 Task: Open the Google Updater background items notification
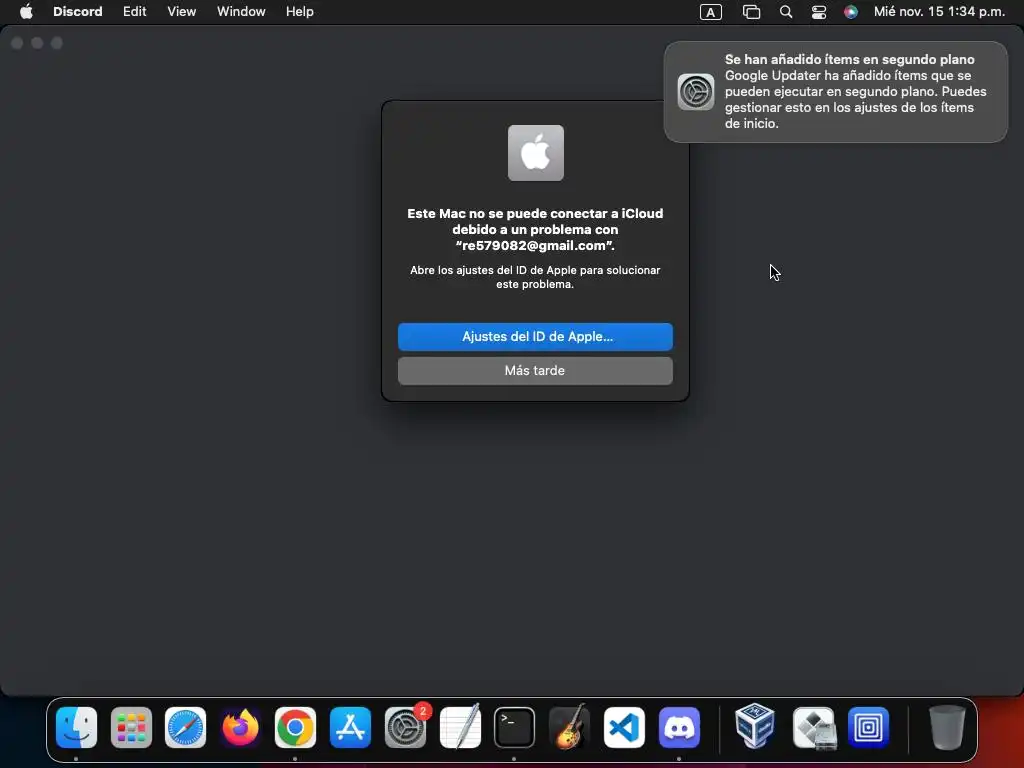coord(835,91)
